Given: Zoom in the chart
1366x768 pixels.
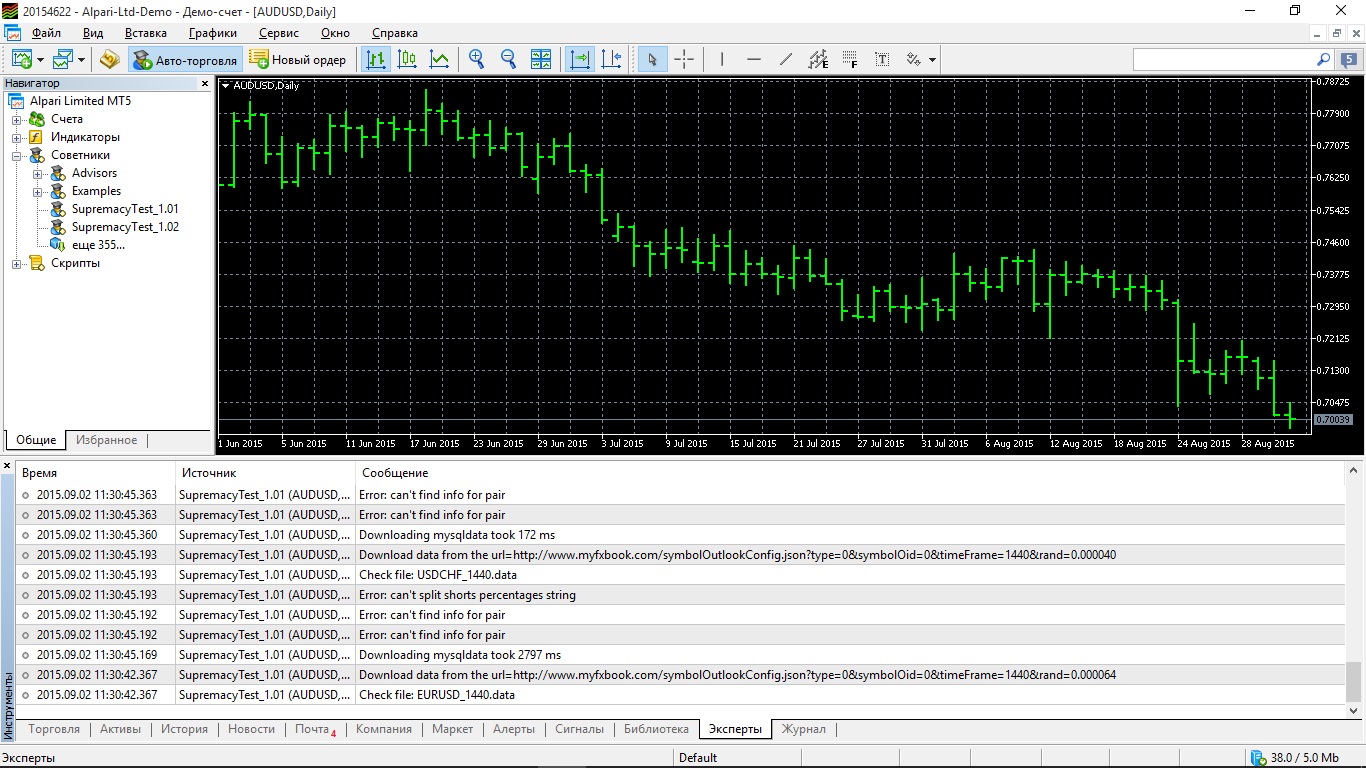Looking at the screenshot, I should [477, 59].
